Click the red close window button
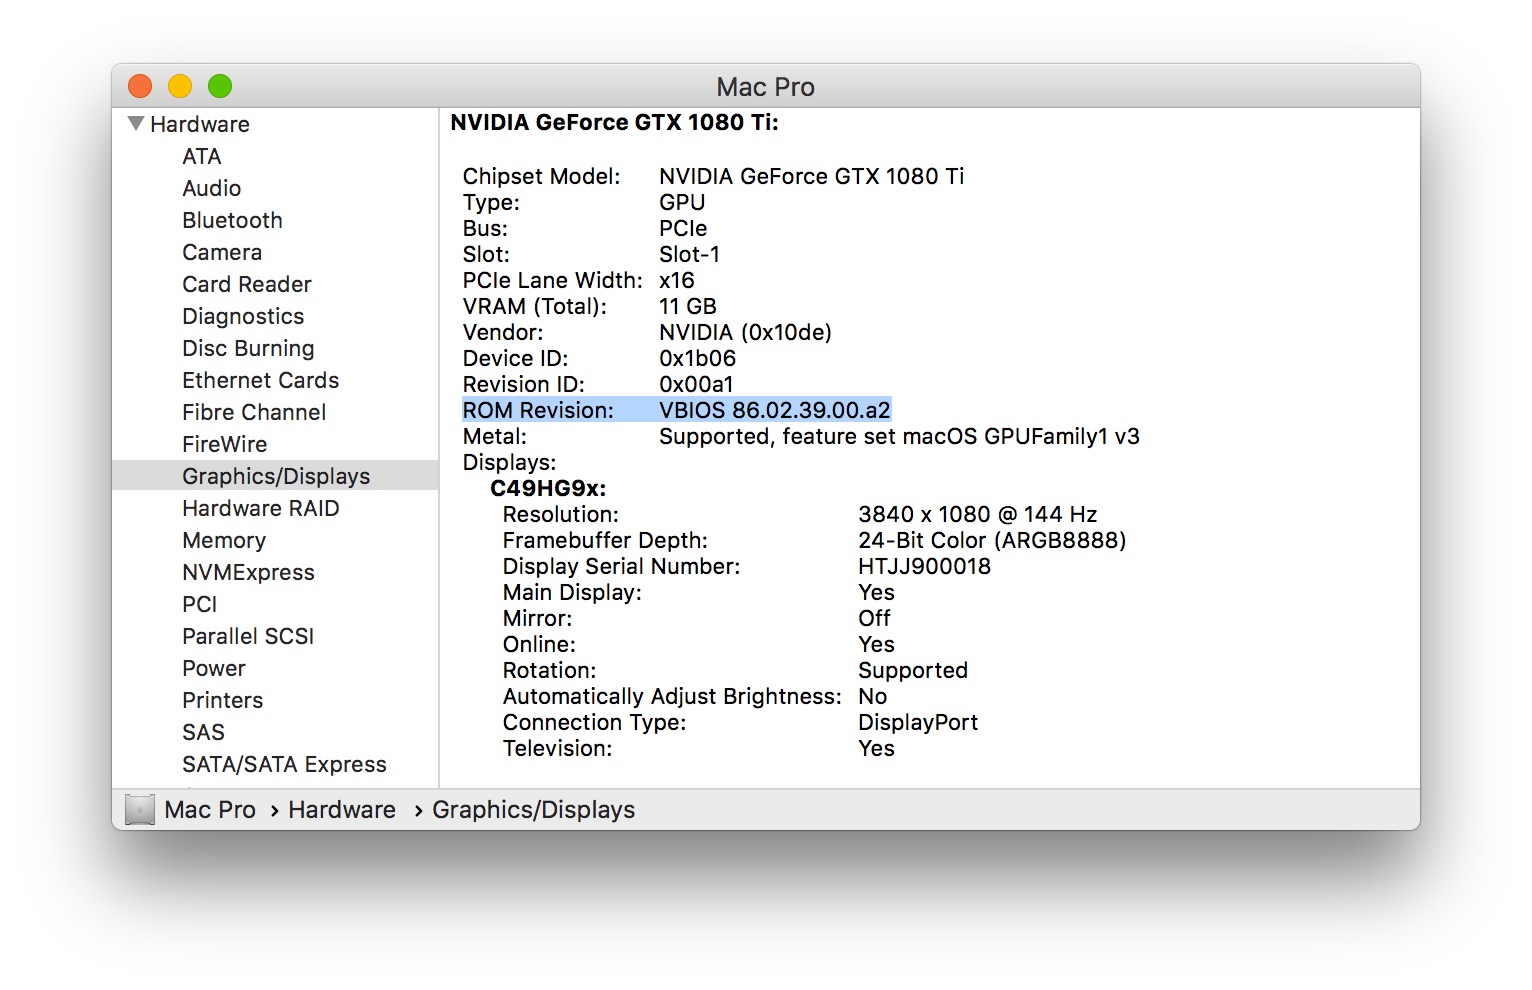1532x990 pixels. point(140,87)
